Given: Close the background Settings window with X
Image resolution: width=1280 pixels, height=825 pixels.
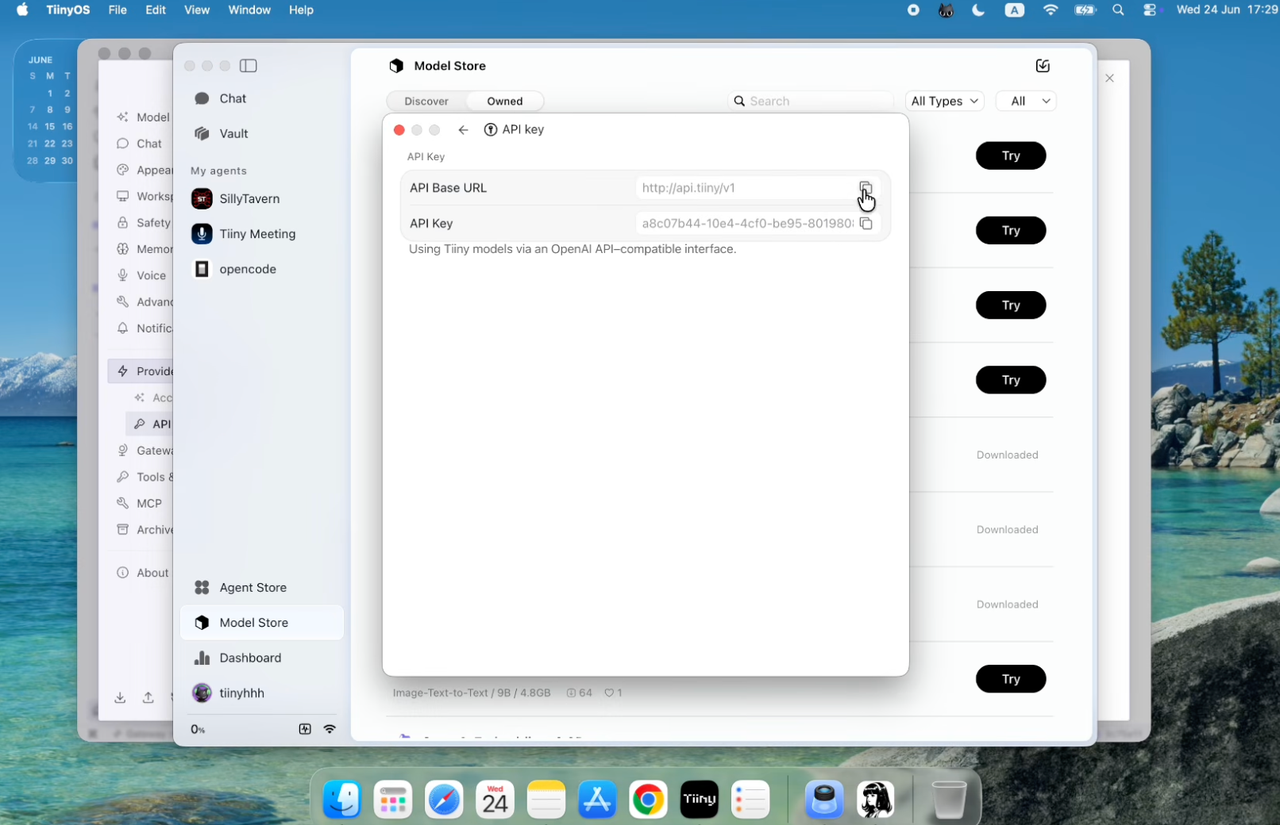Looking at the screenshot, I should (x=1109, y=78).
